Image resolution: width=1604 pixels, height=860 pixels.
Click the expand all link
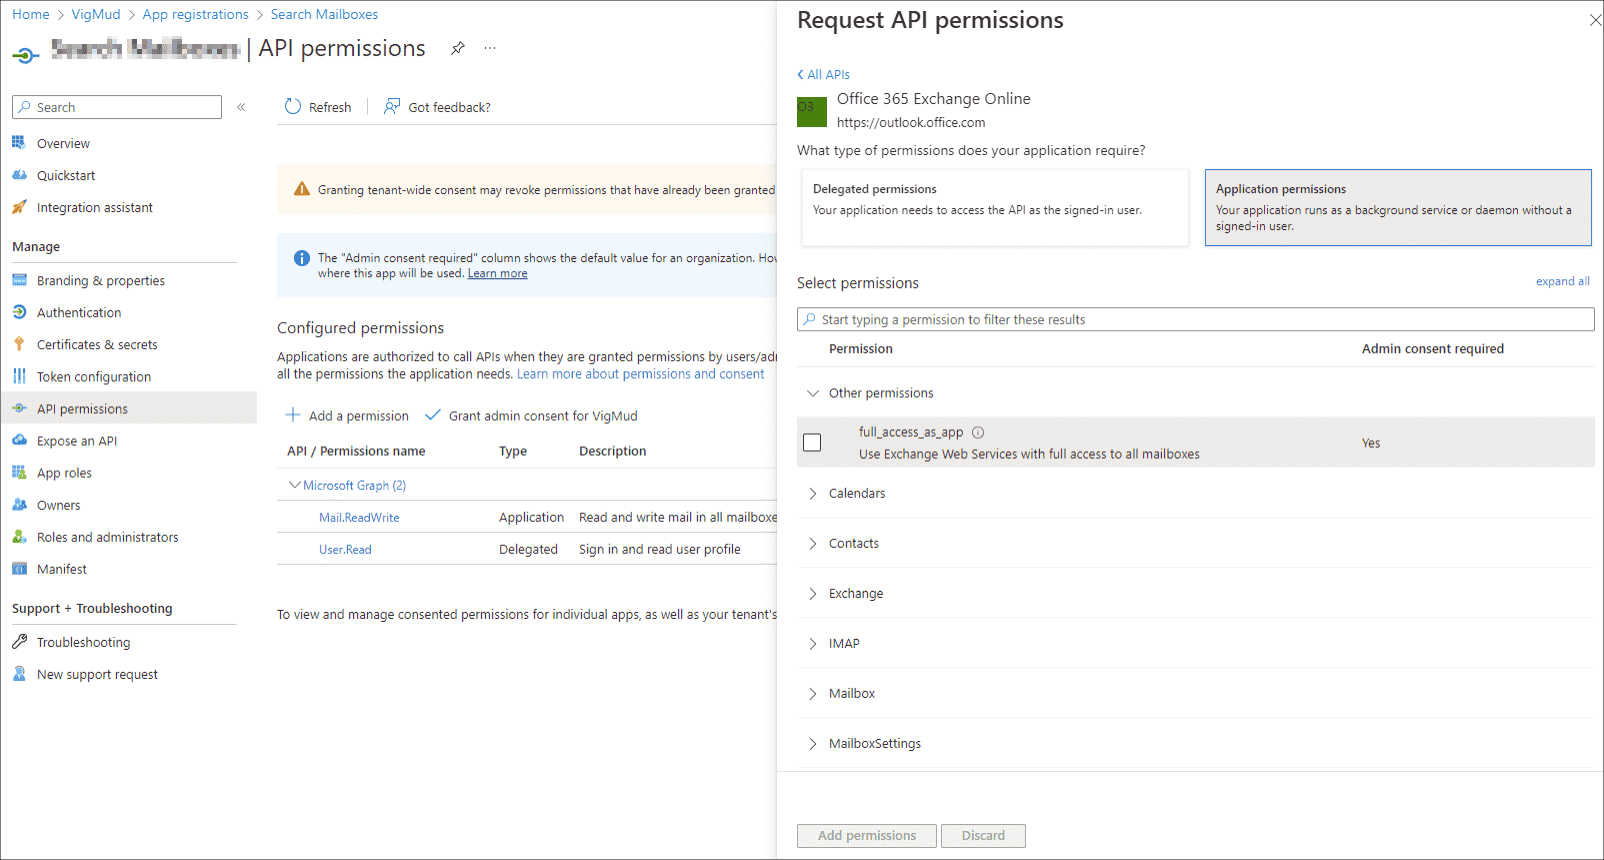[x=1562, y=282]
